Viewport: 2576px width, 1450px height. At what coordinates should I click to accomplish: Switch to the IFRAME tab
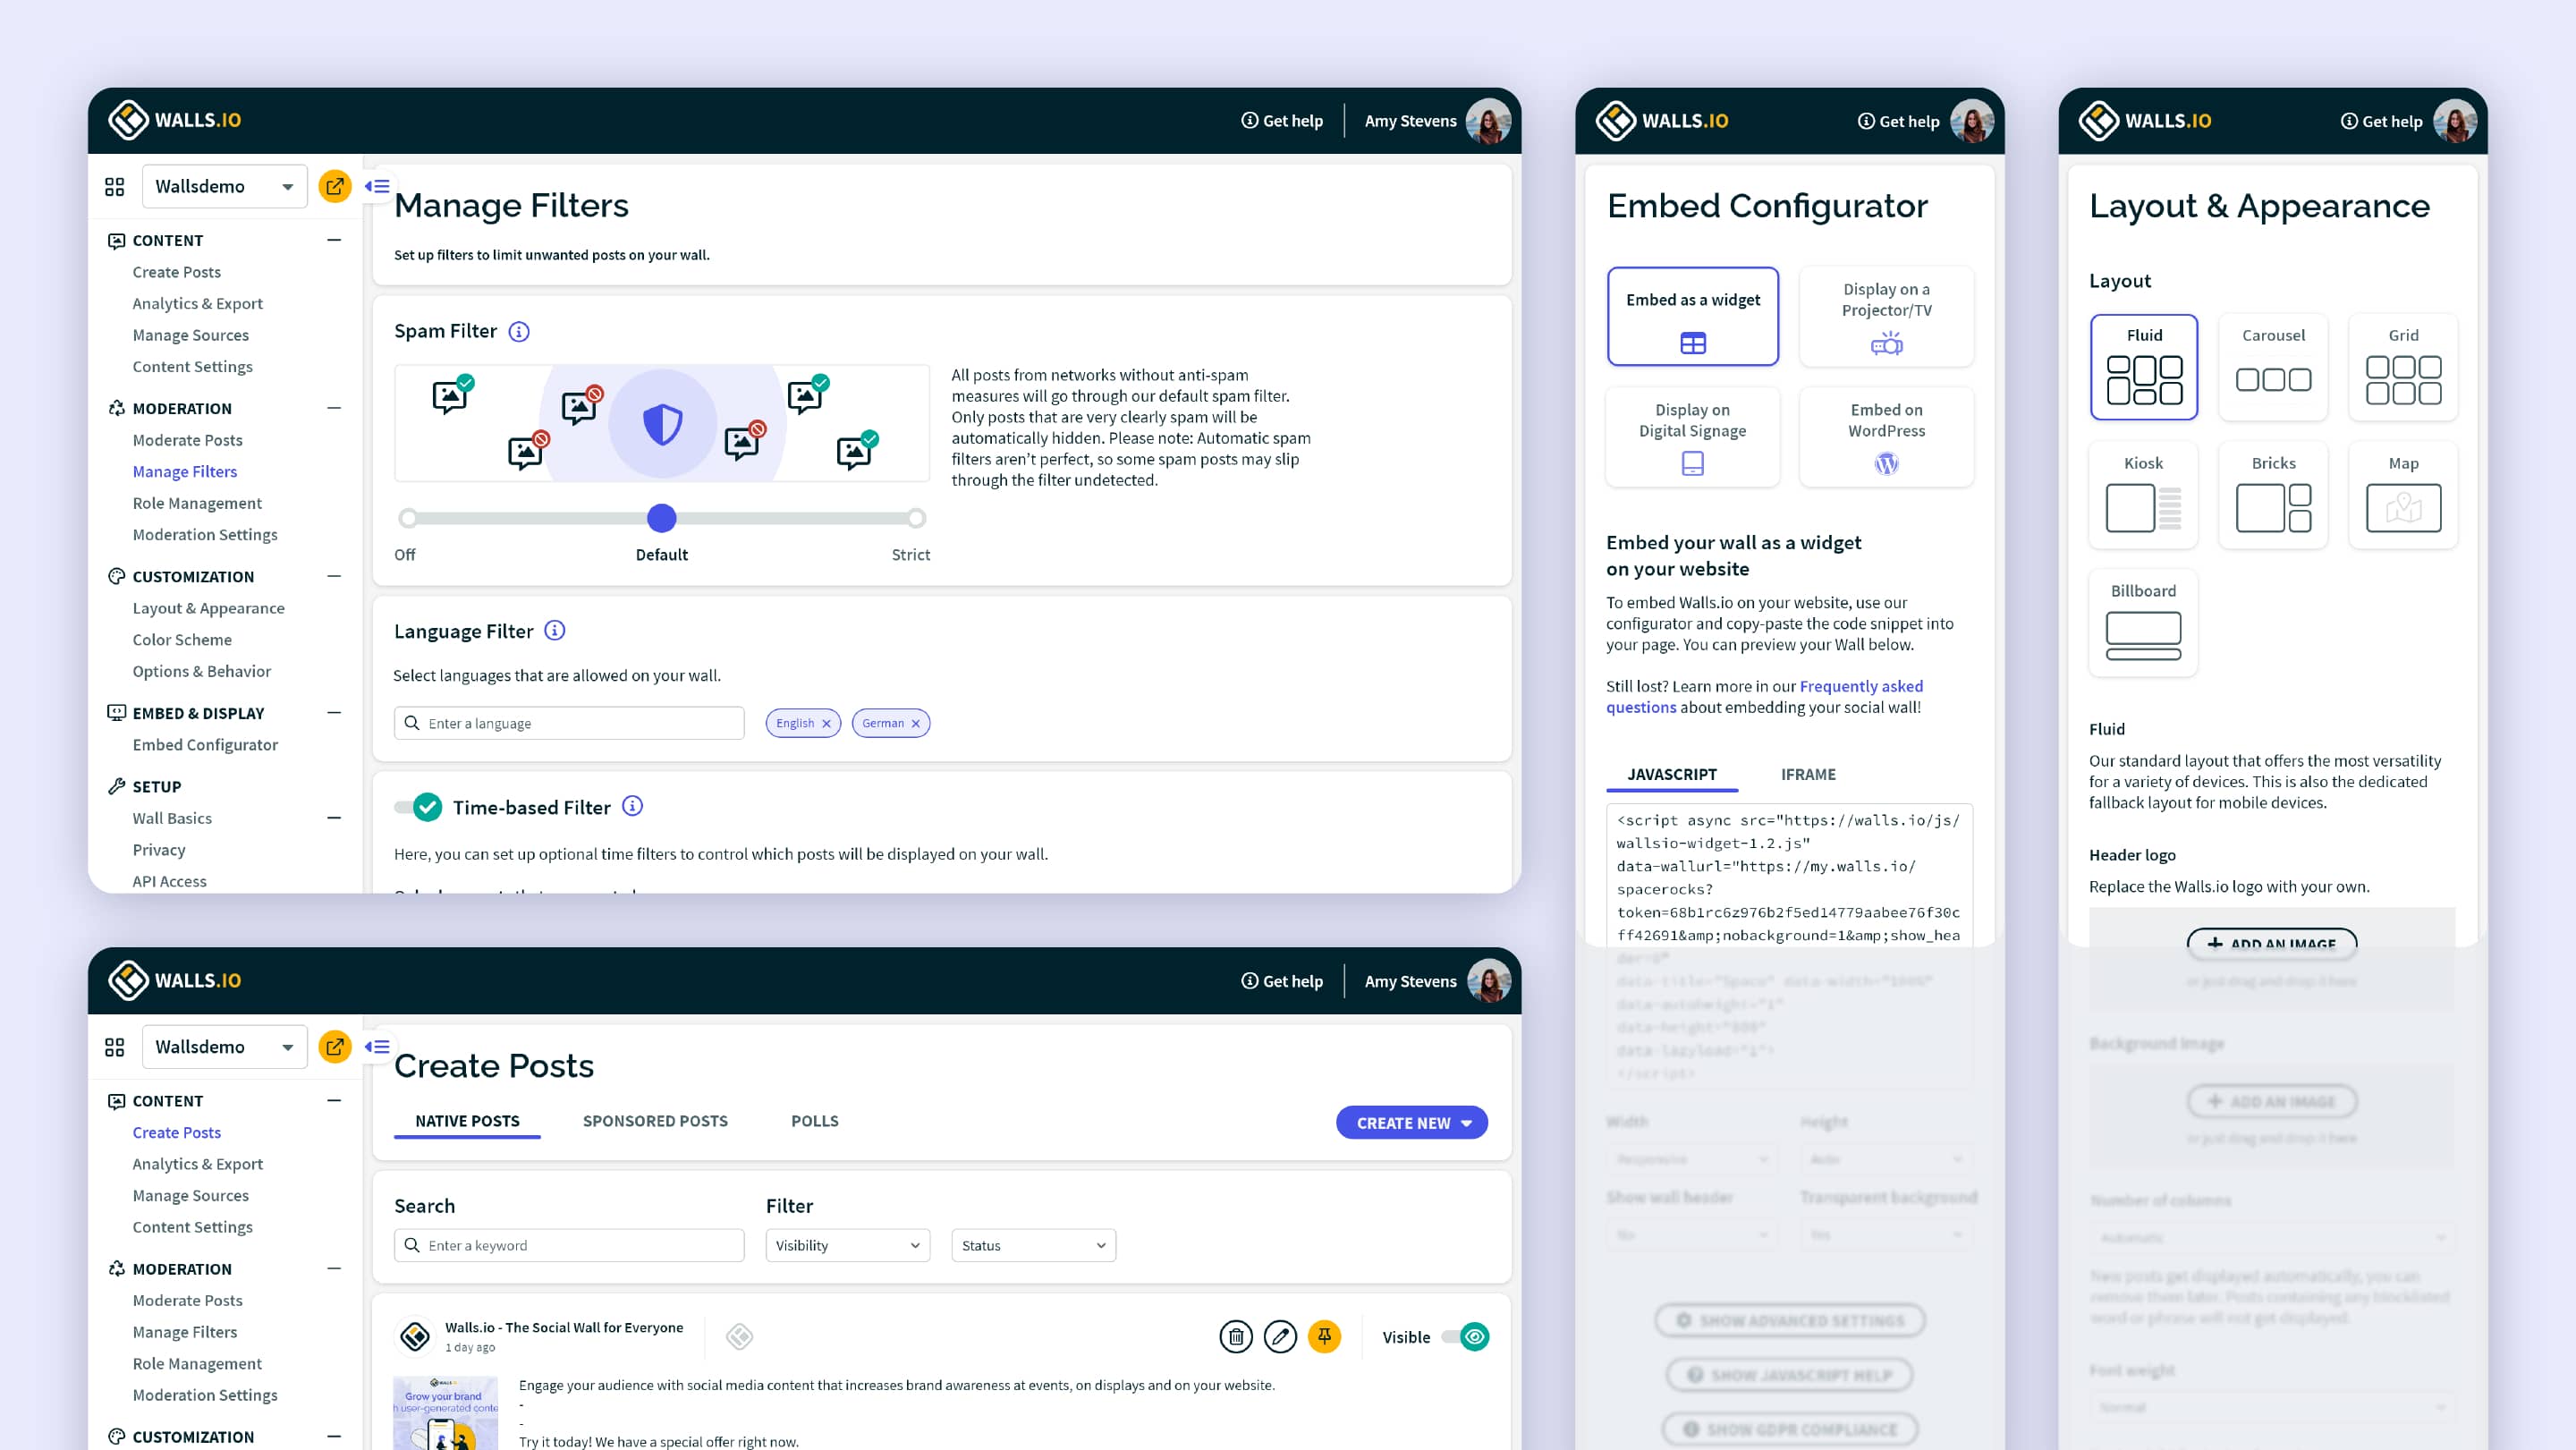(1808, 774)
